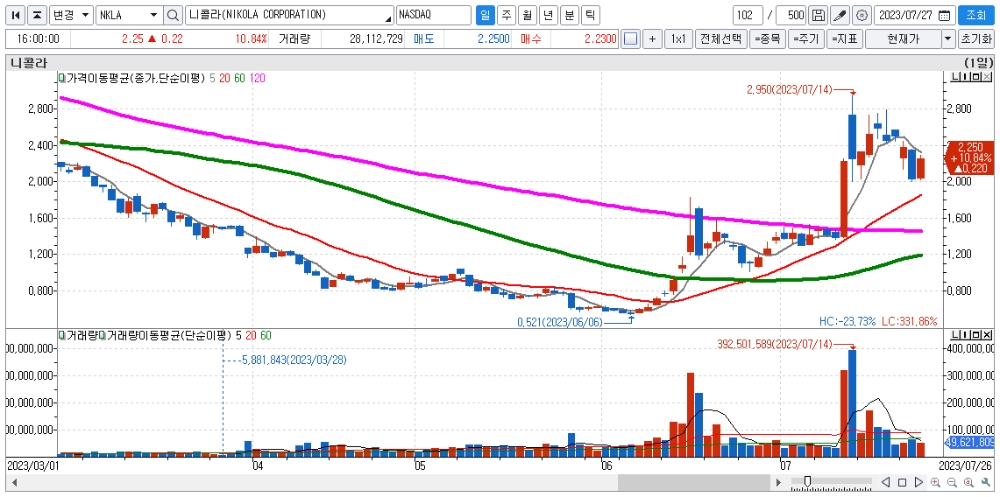Click the play-backward triangle at the bottom
Screen dimensions: 1000x497
(x=886, y=482)
